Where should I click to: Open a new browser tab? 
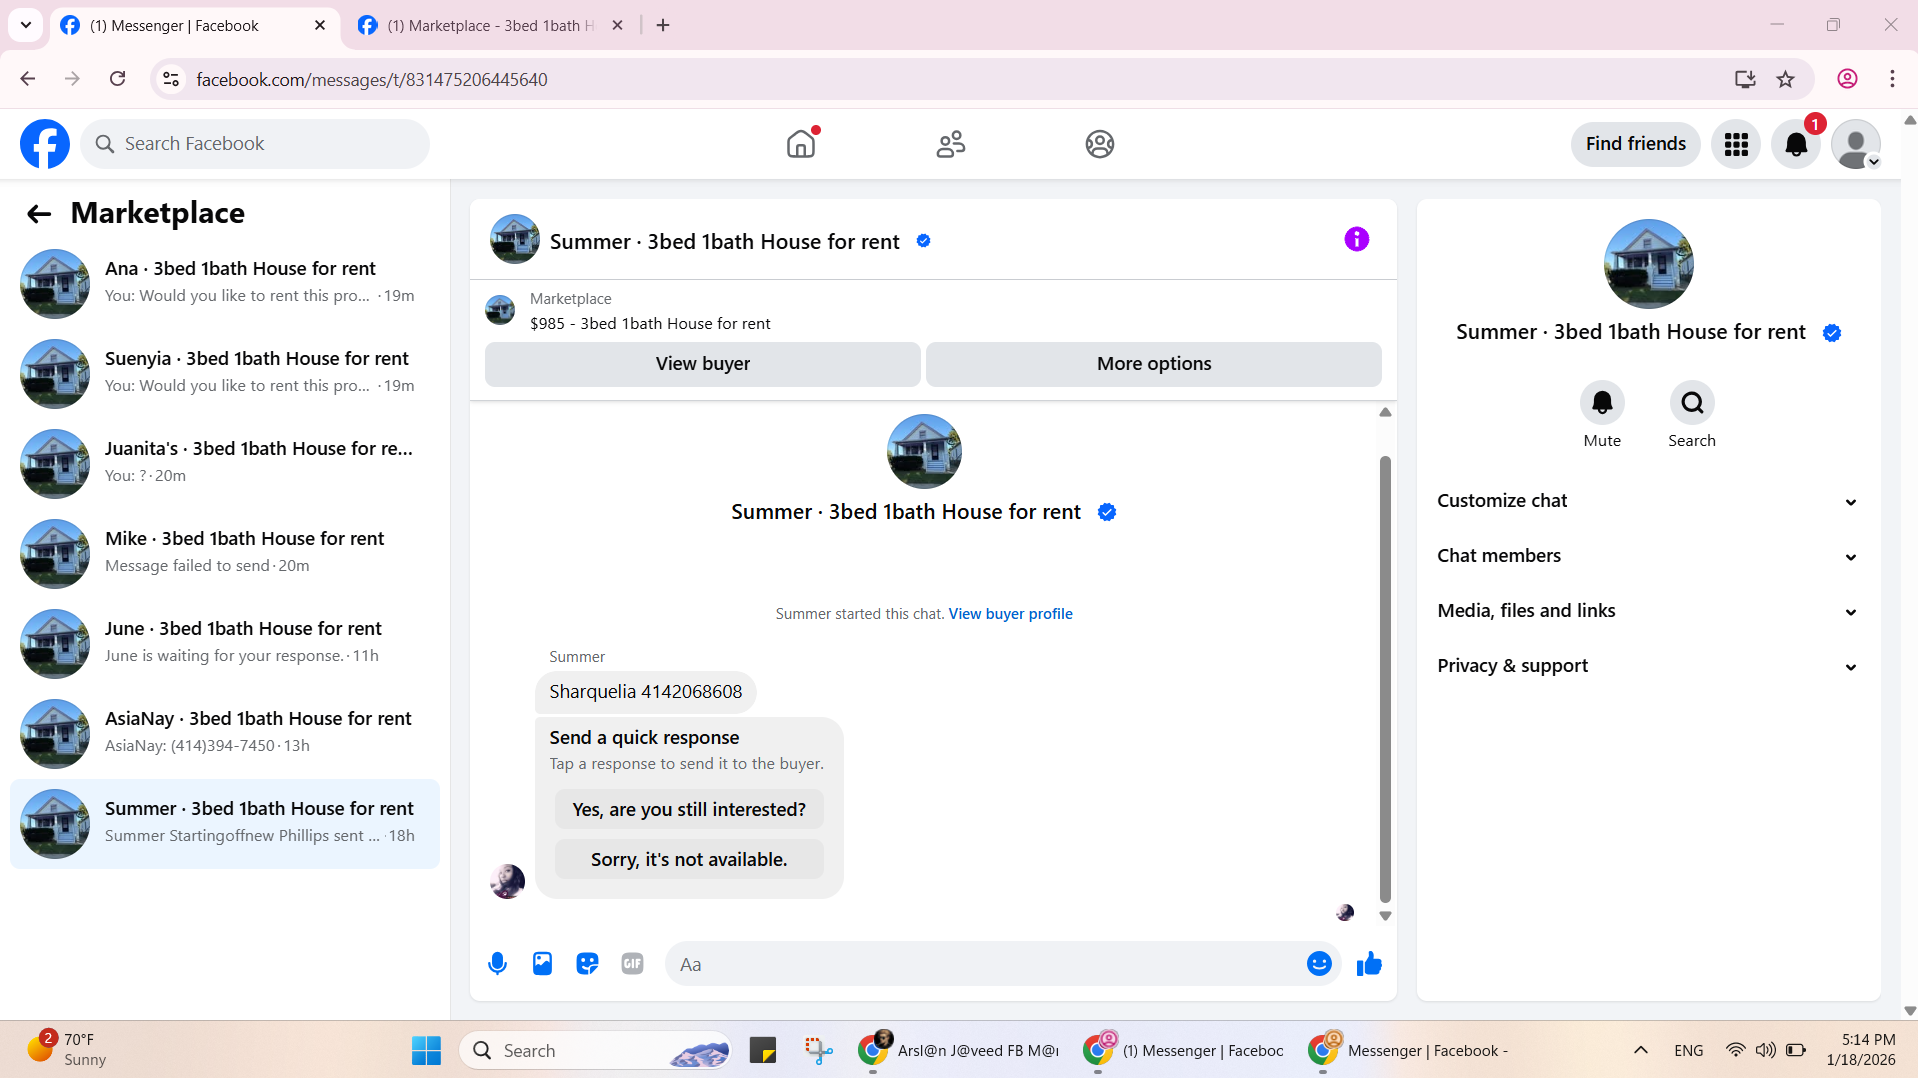click(663, 25)
